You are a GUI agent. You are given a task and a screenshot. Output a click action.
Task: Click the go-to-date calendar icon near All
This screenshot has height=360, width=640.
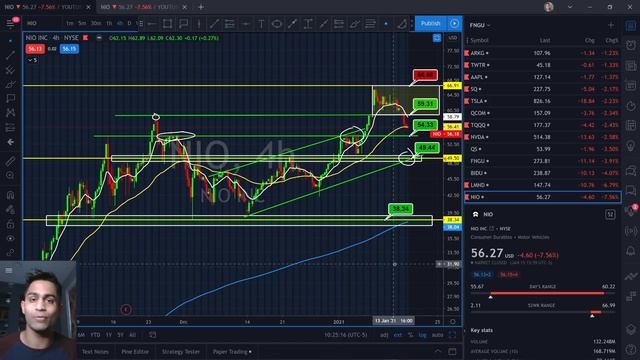153,335
